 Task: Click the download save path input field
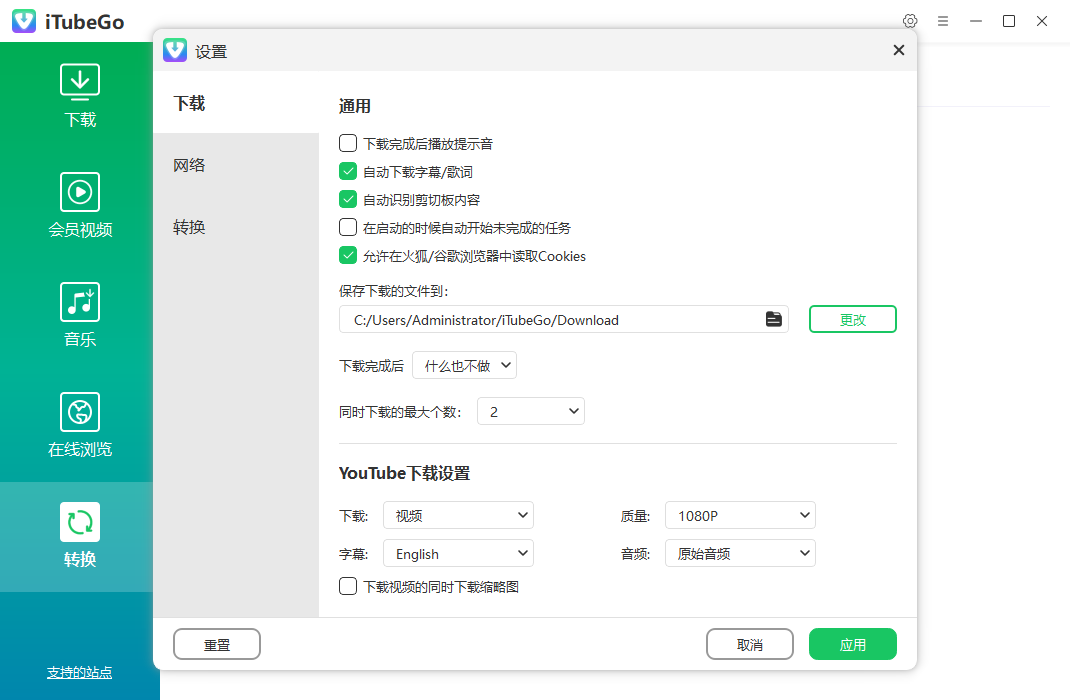pos(550,318)
